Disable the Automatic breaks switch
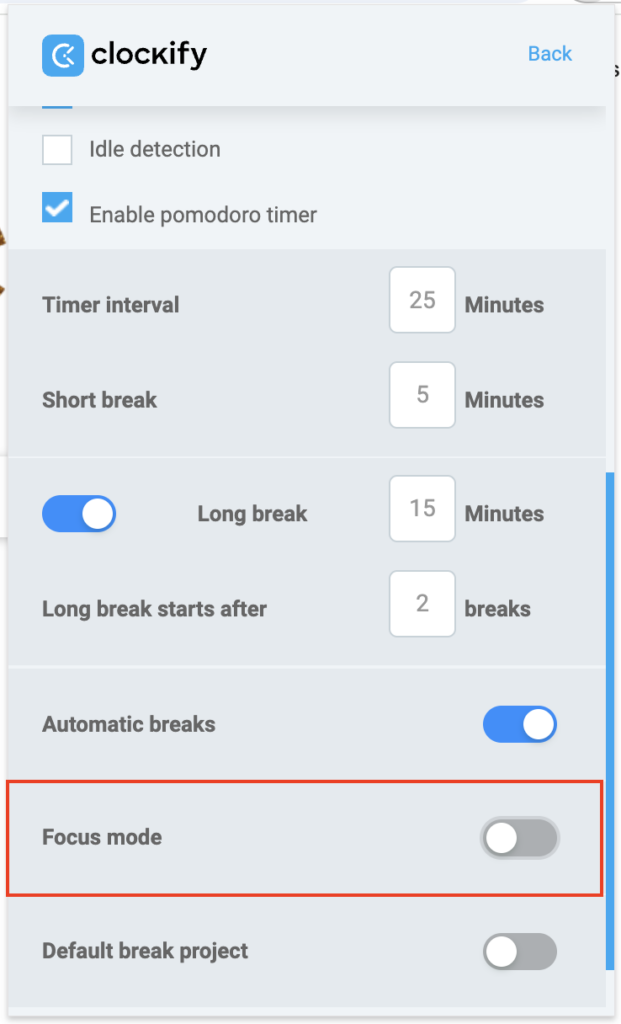621x1024 pixels. [519, 724]
